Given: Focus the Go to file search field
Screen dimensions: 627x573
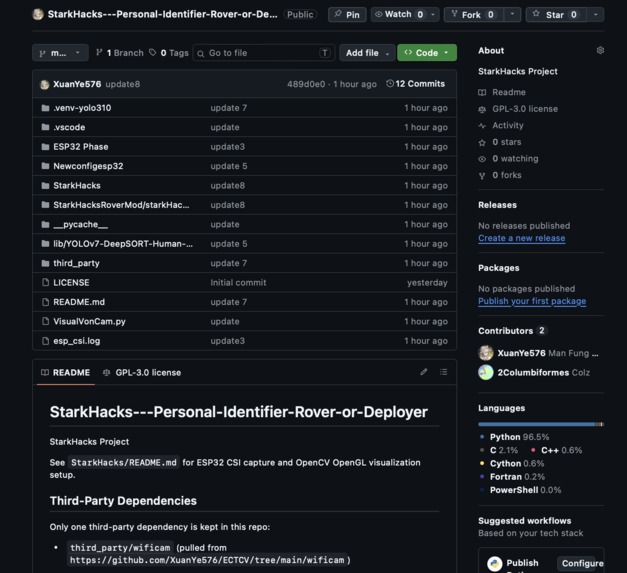Looking at the screenshot, I should [x=264, y=53].
